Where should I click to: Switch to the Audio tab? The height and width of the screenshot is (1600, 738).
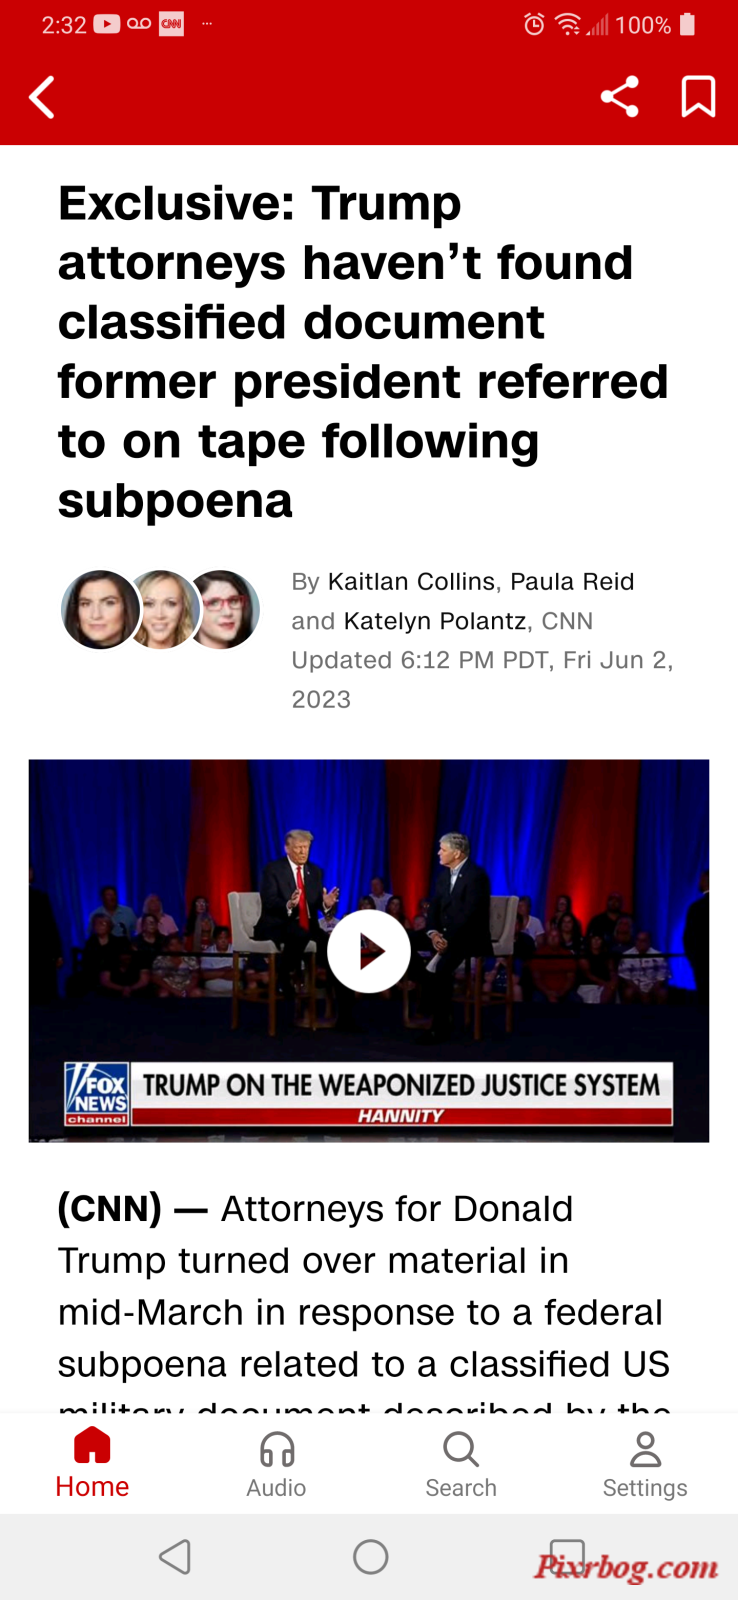pos(276,1465)
